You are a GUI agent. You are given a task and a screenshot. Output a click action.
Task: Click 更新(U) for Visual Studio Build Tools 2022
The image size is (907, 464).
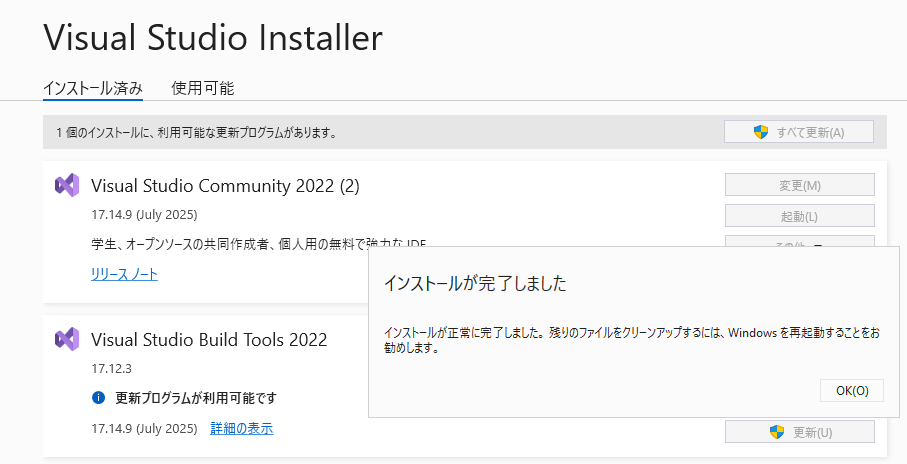(799, 432)
